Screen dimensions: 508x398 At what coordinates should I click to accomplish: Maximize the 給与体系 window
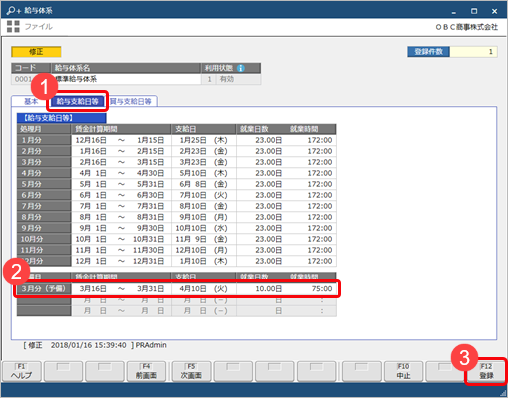click(x=474, y=11)
